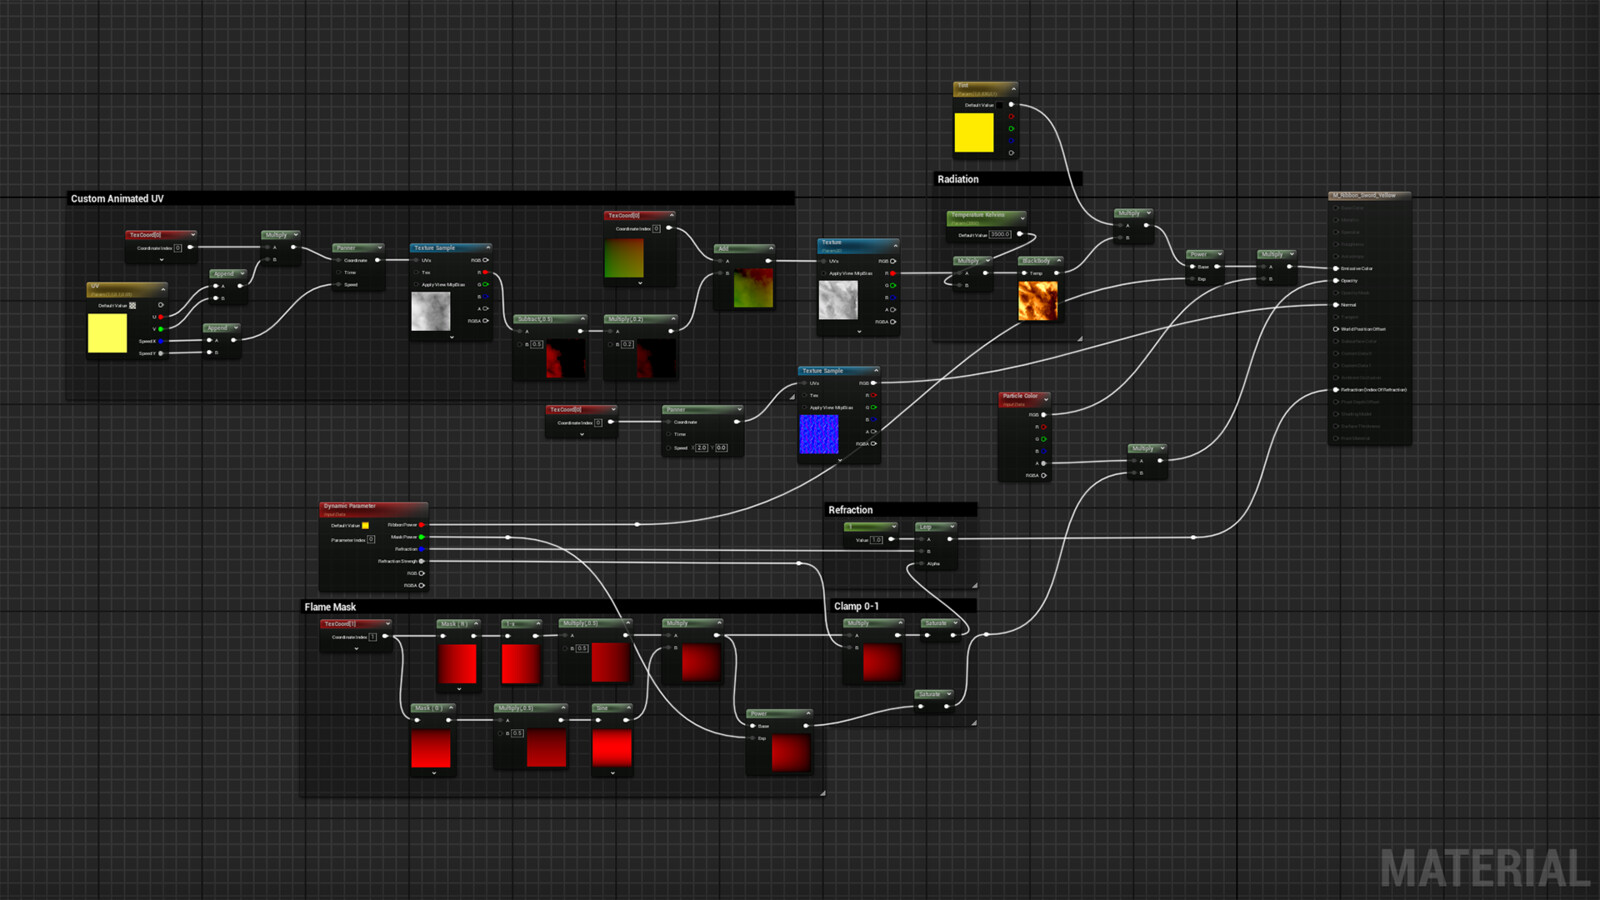Click the Opacity input pin on material node
1600x900 pixels.
tap(1336, 281)
